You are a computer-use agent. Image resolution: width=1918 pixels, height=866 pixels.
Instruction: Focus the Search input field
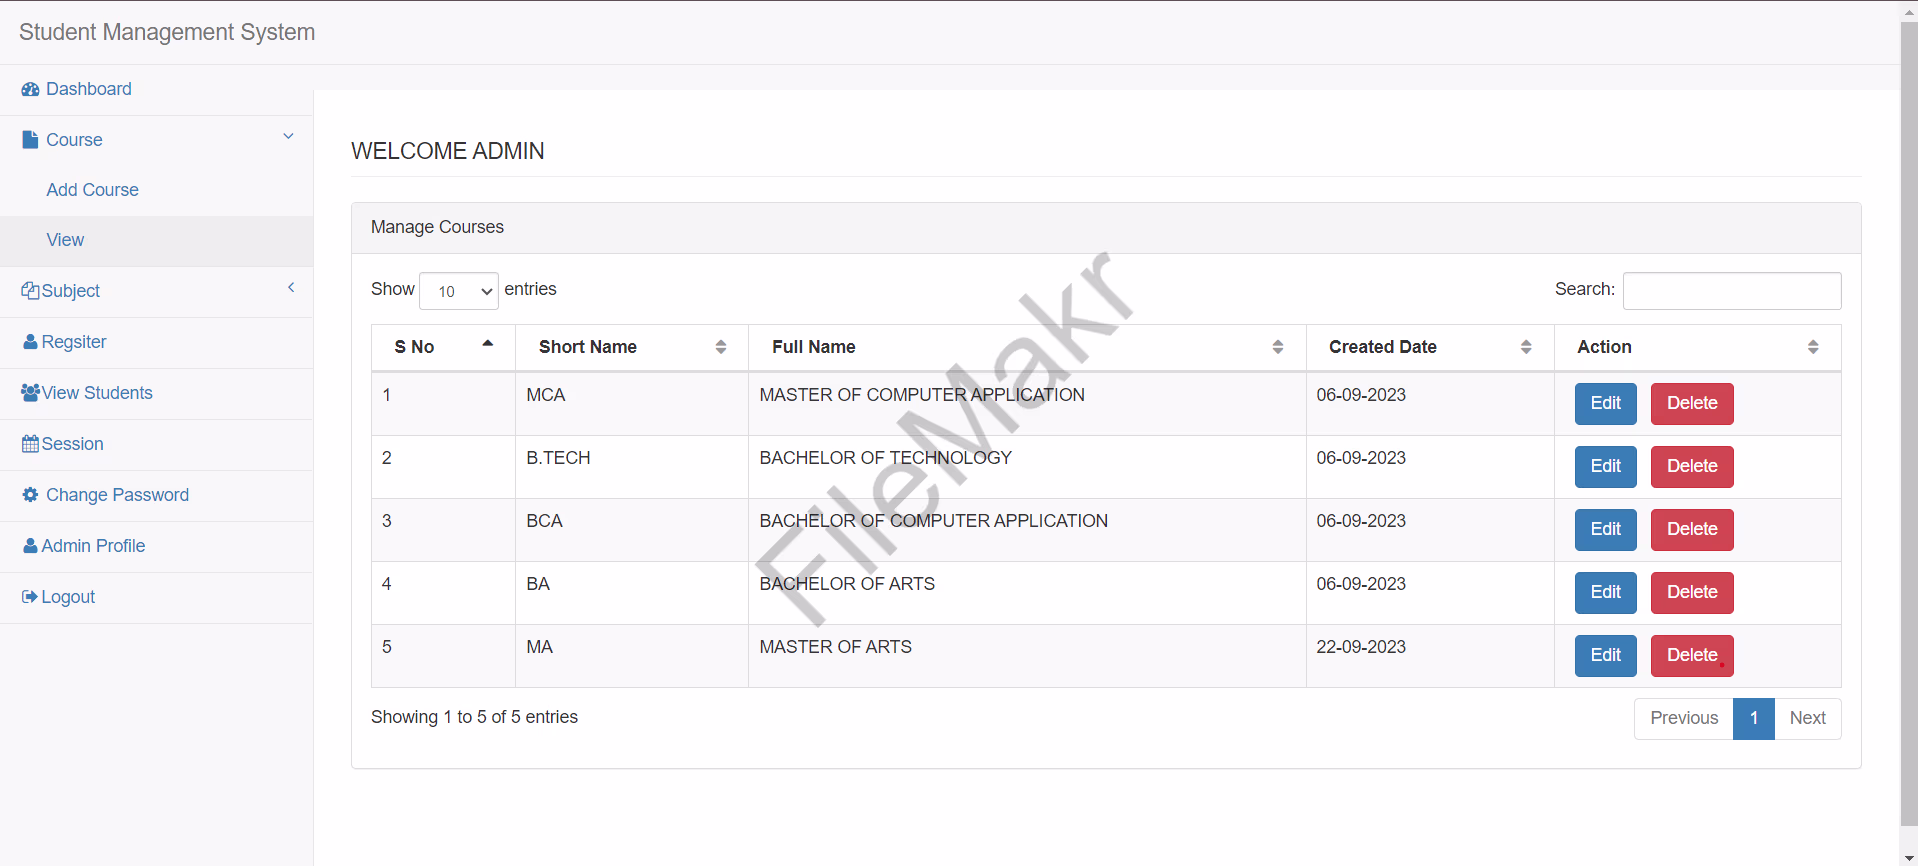click(x=1732, y=291)
